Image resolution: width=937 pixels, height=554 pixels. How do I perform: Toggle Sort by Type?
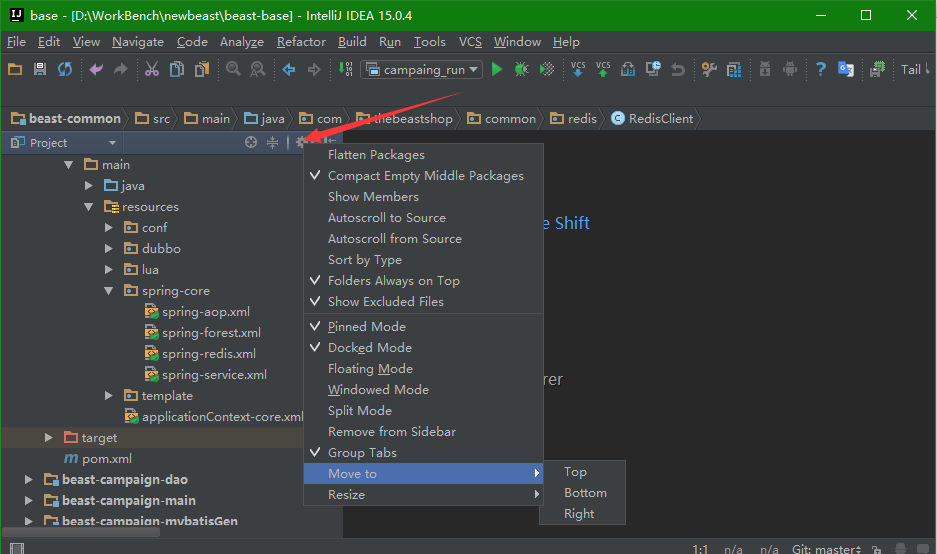tap(423, 260)
